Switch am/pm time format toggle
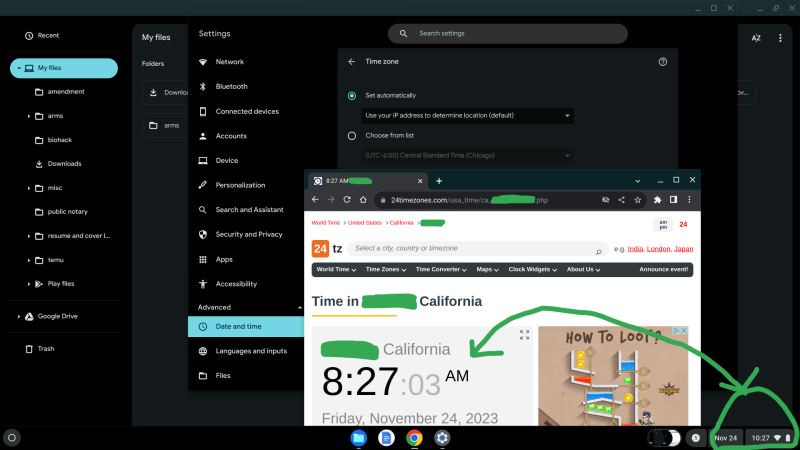 coord(663,224)
